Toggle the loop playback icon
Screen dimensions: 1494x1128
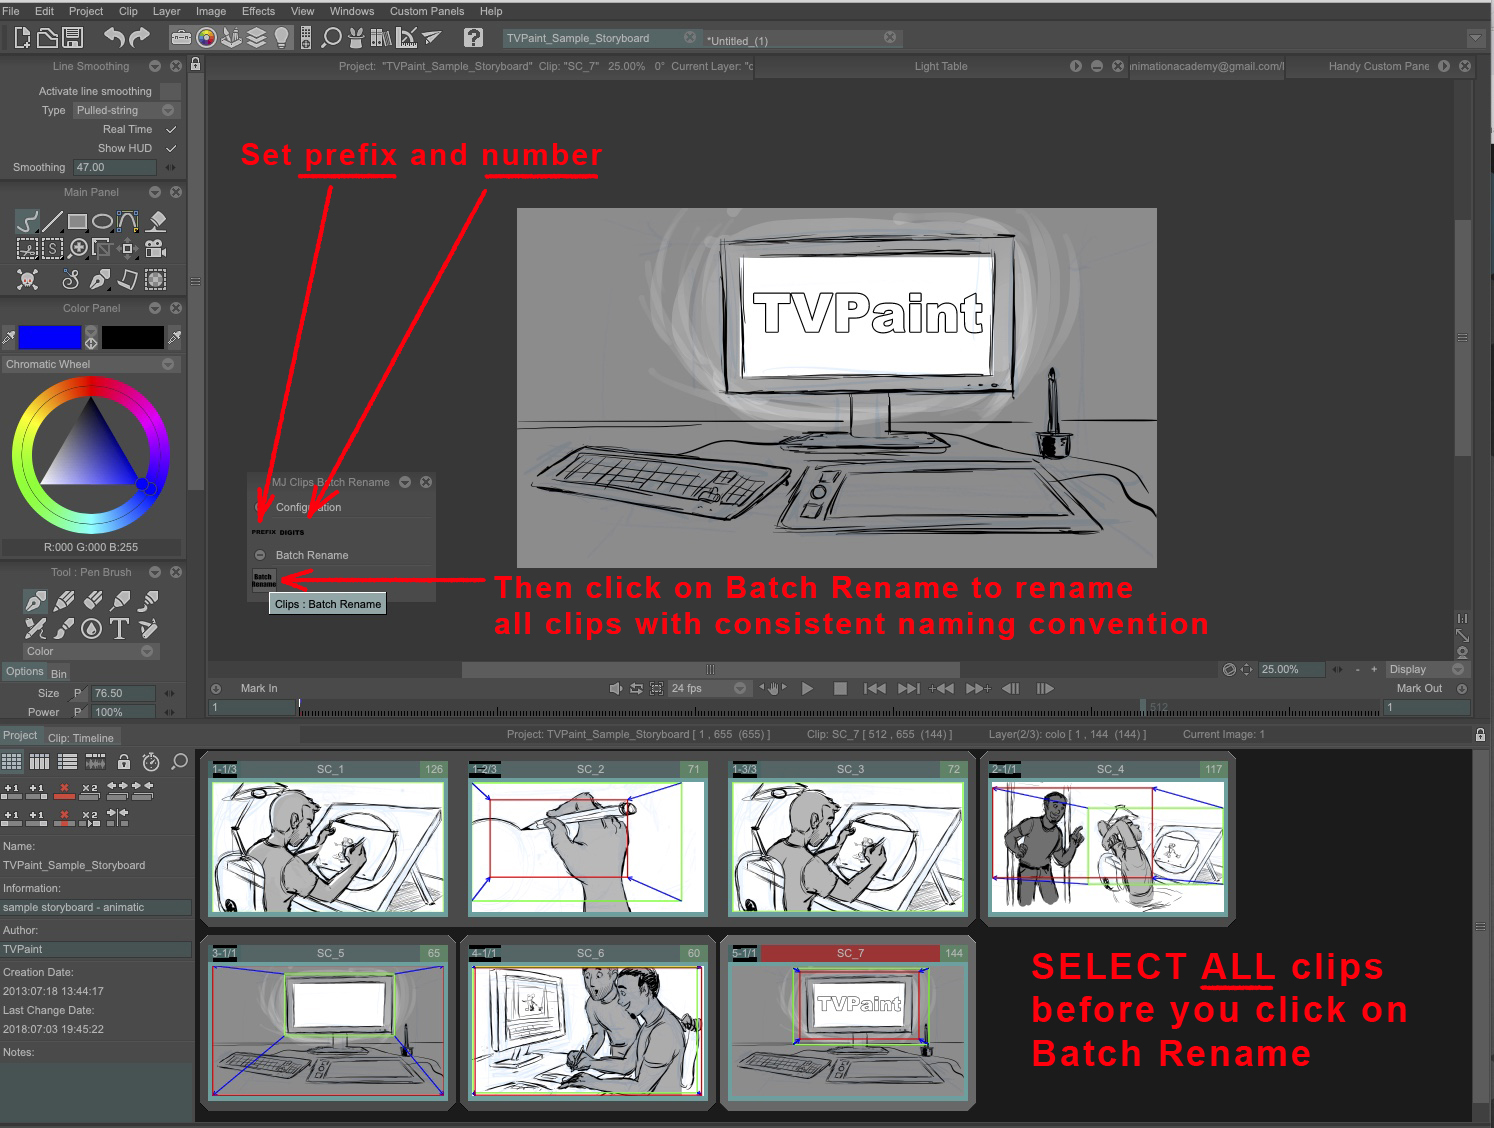636,688
